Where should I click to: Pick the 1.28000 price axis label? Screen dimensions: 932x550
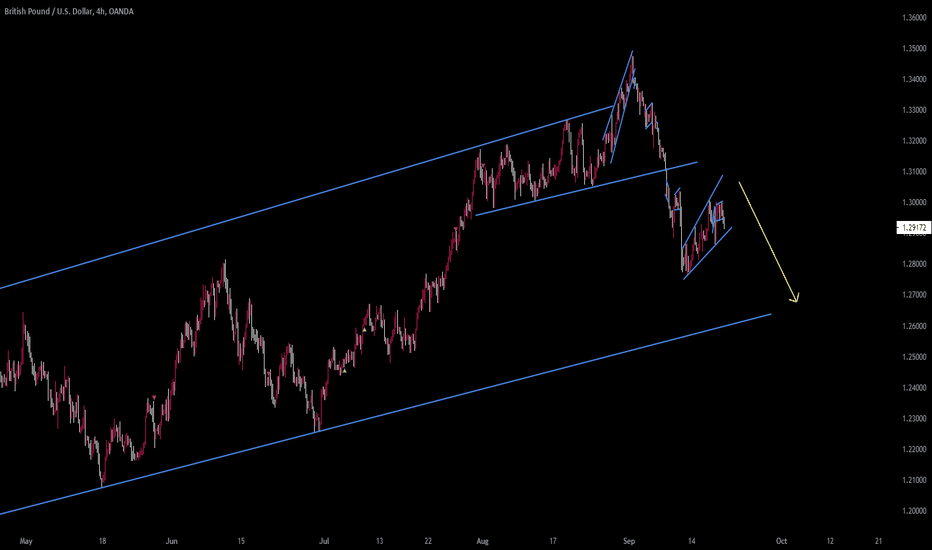pyautogui.click(x=914, y=264)
